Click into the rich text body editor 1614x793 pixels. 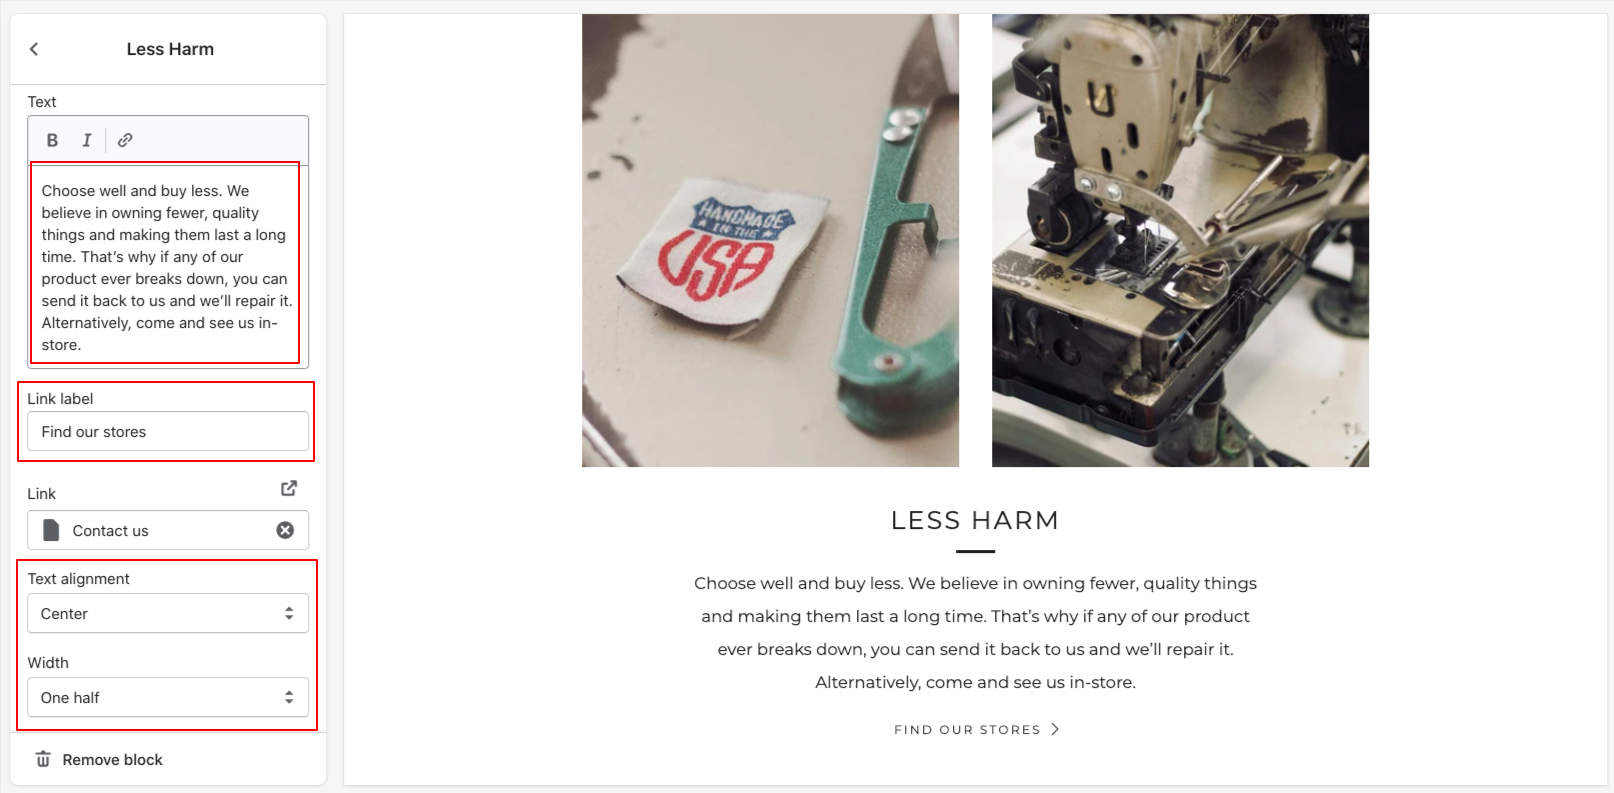(168, 267)
